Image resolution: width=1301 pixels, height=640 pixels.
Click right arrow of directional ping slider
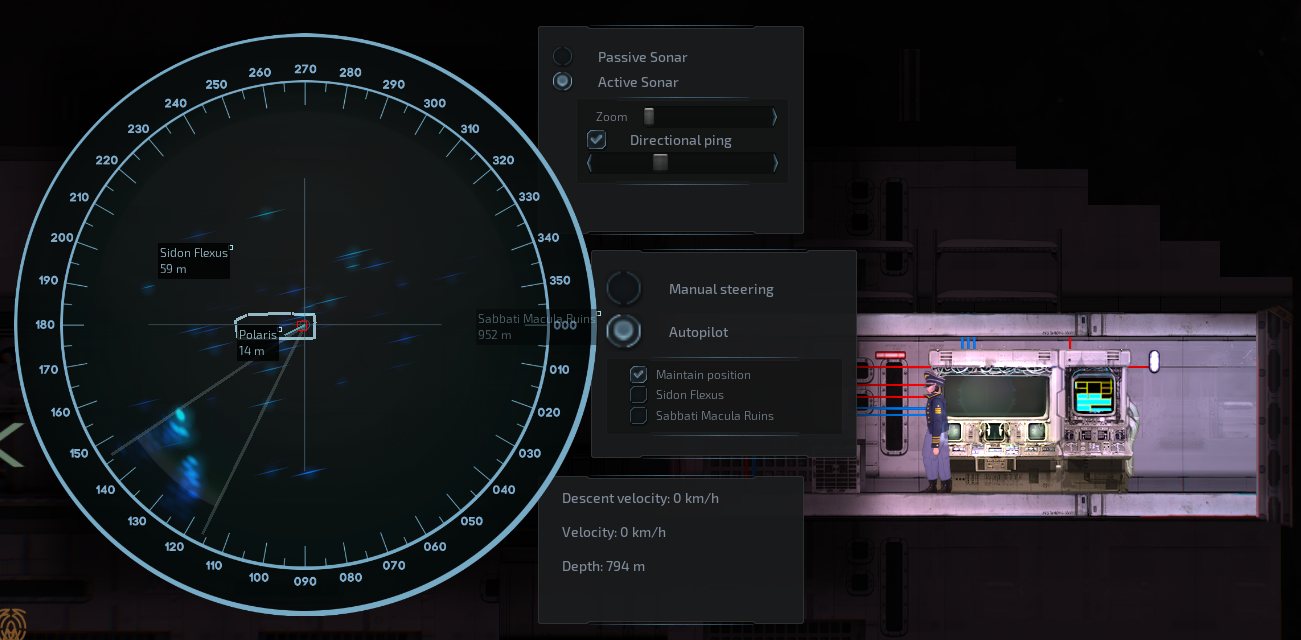coord(775,163)
